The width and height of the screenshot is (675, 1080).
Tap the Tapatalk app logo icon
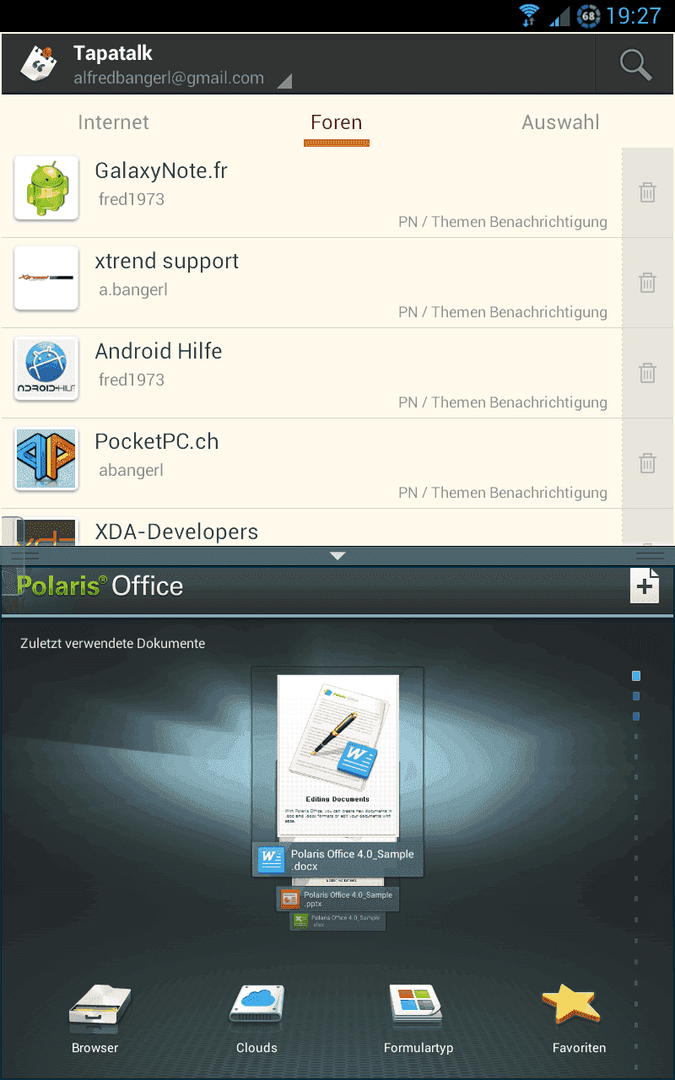39,63
